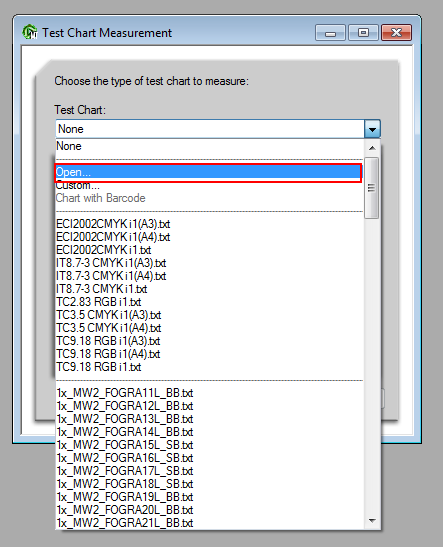The image size is (443, 547).
Task: Pick 1x_MW2_FOGRA16L_SB.txt
Action: click(209, 458)
